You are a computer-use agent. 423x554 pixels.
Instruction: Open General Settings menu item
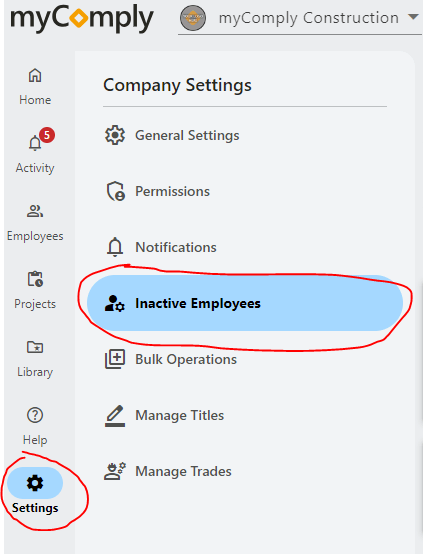(245, 135)
